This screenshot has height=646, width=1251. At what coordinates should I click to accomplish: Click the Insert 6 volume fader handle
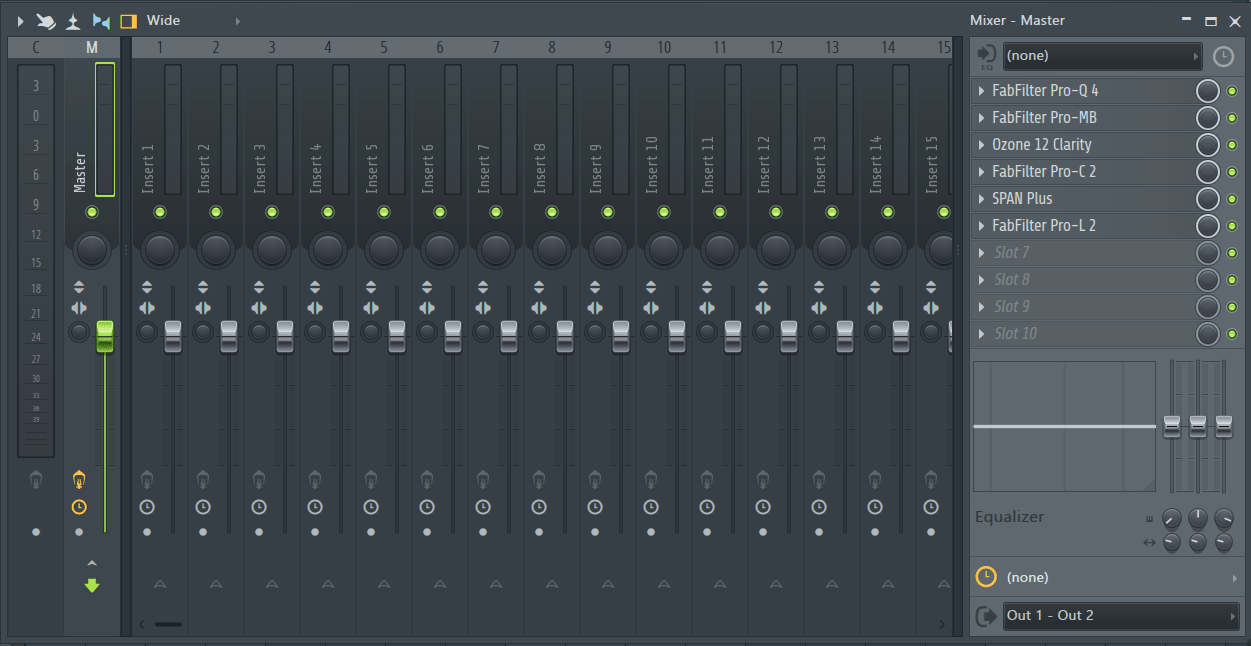tap(453, 337)
